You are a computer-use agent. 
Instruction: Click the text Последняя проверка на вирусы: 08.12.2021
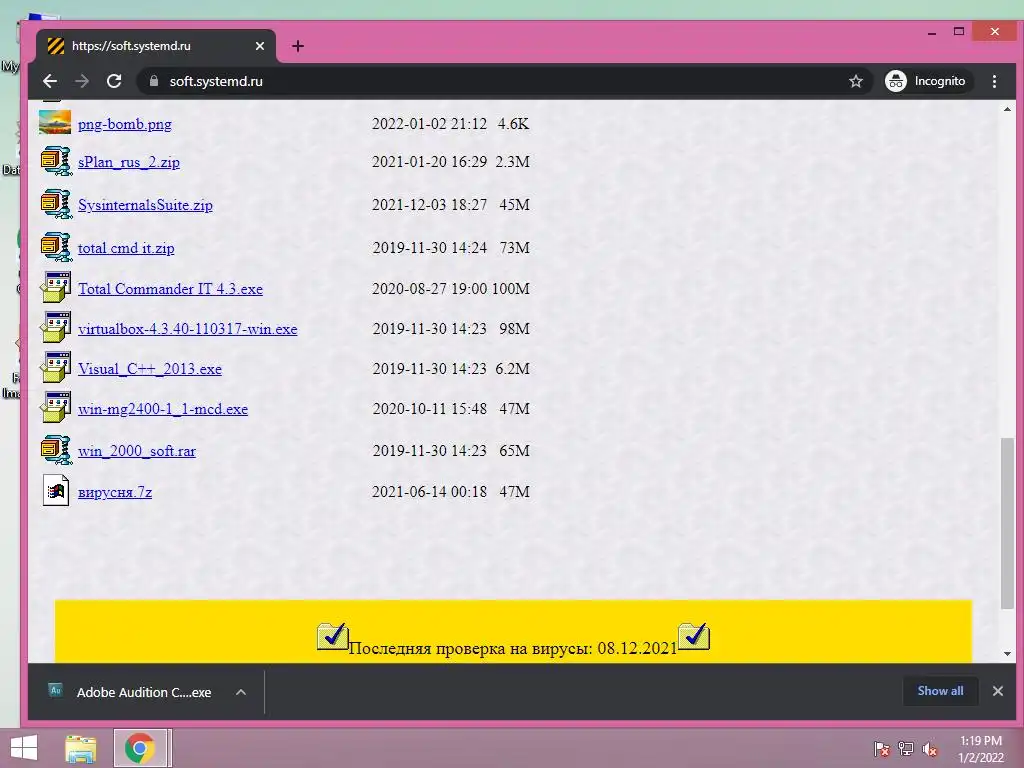513,648
